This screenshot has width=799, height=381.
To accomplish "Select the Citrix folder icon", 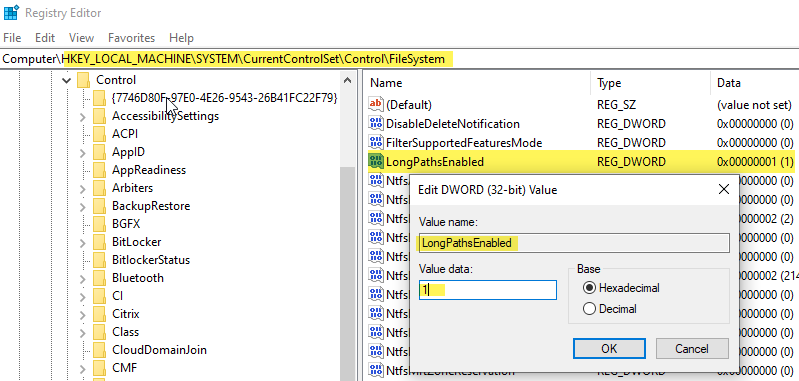I will [99, 313].
